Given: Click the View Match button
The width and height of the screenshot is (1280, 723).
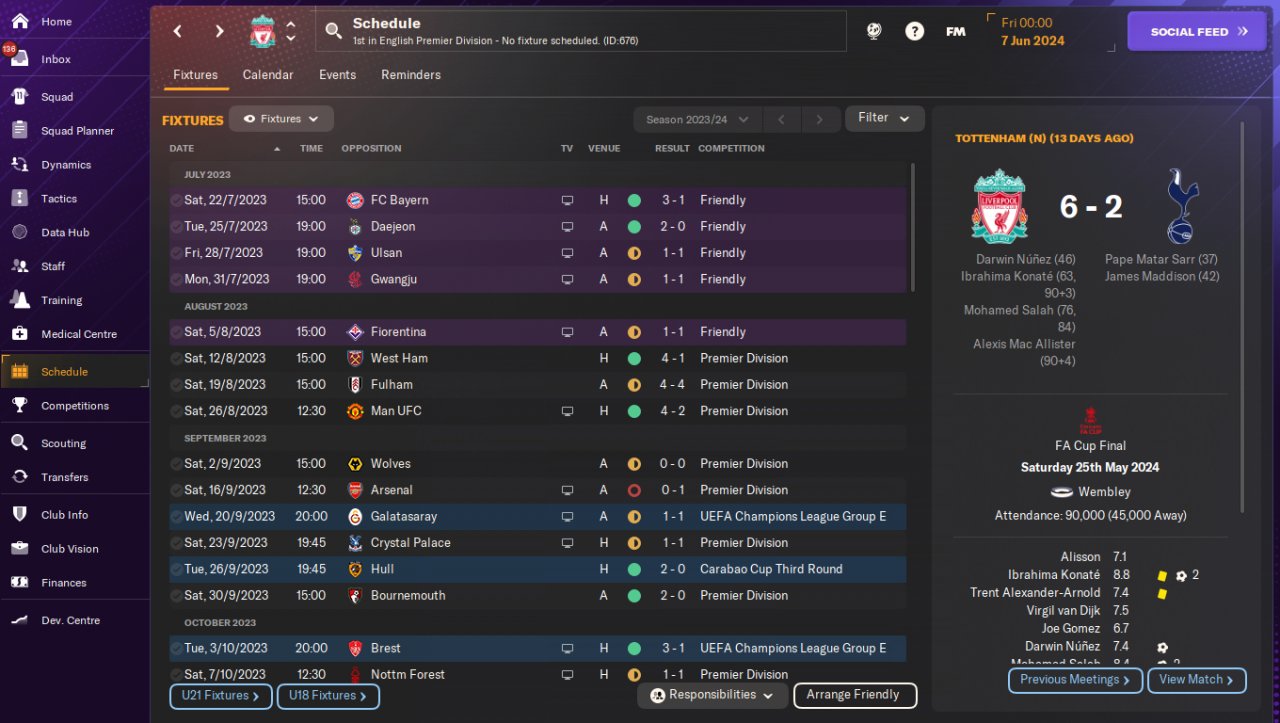Looking at the screenshot, I should click(x=1197, y=680).
